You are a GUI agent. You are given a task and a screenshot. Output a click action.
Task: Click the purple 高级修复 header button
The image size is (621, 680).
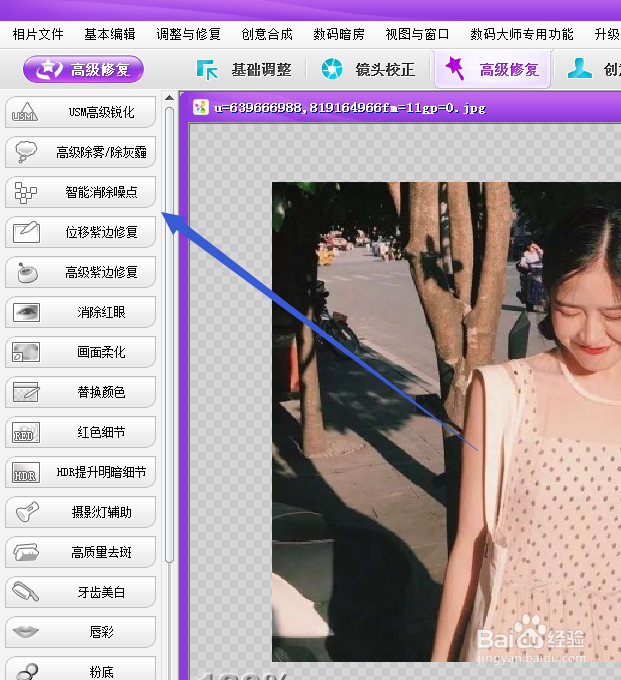pyautogui.click(x=83, y=69)
